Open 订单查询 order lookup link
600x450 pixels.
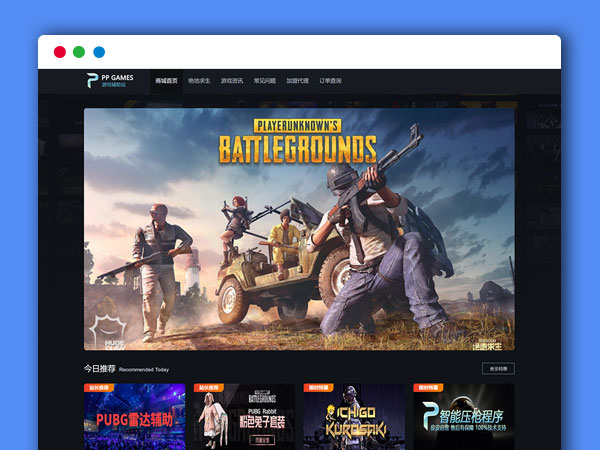pos(330,80)
